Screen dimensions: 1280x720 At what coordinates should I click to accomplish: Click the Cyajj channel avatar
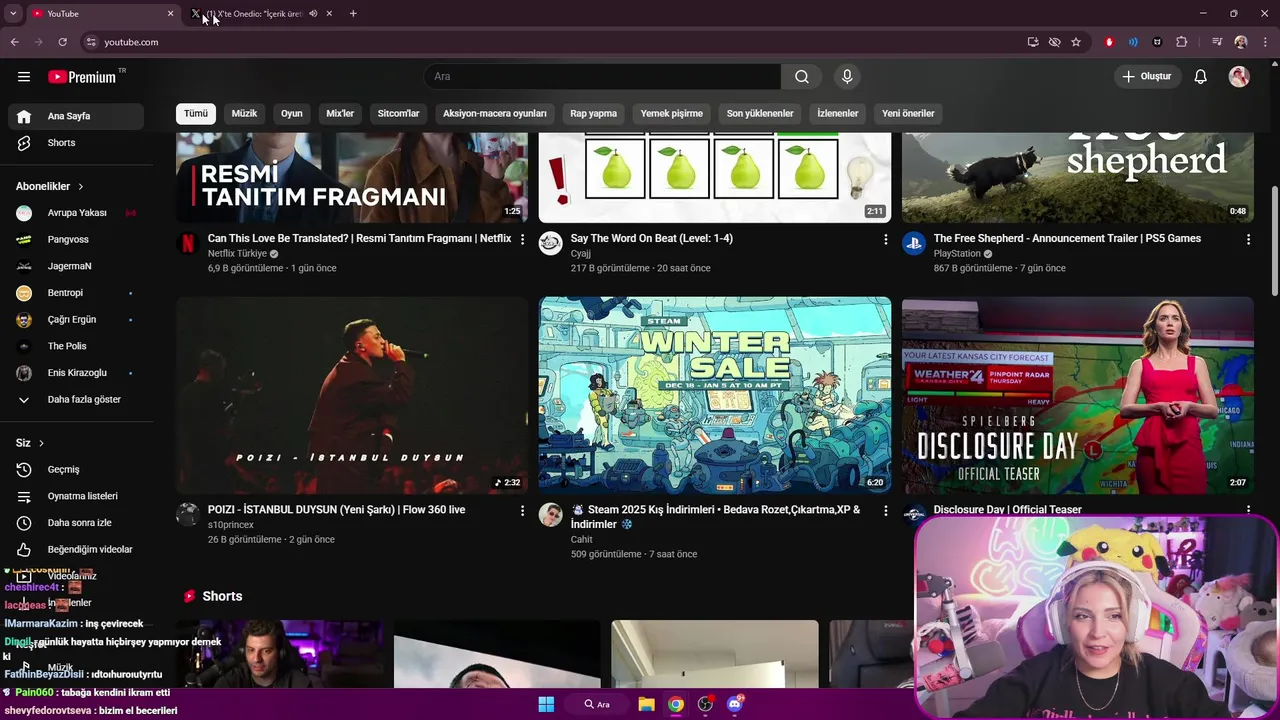click(551, 243)
